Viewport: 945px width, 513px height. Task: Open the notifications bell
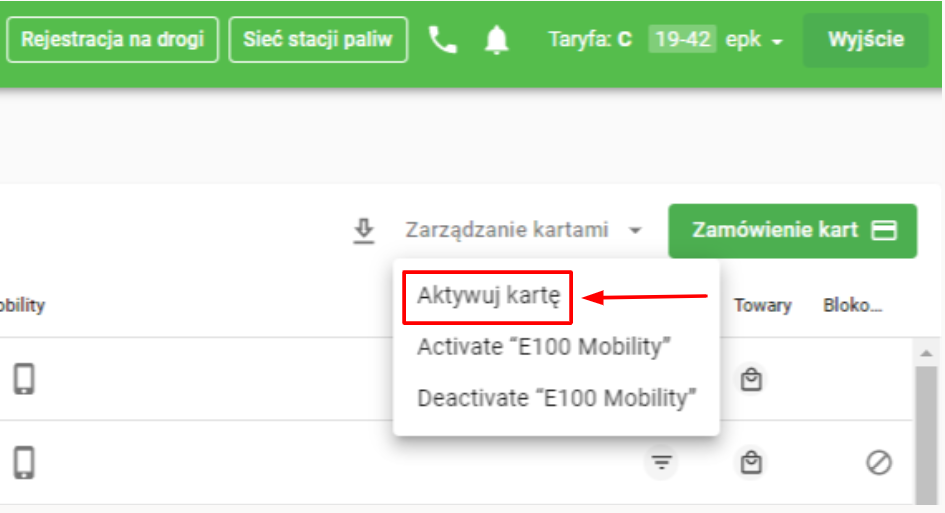click(x=497, y=40)
